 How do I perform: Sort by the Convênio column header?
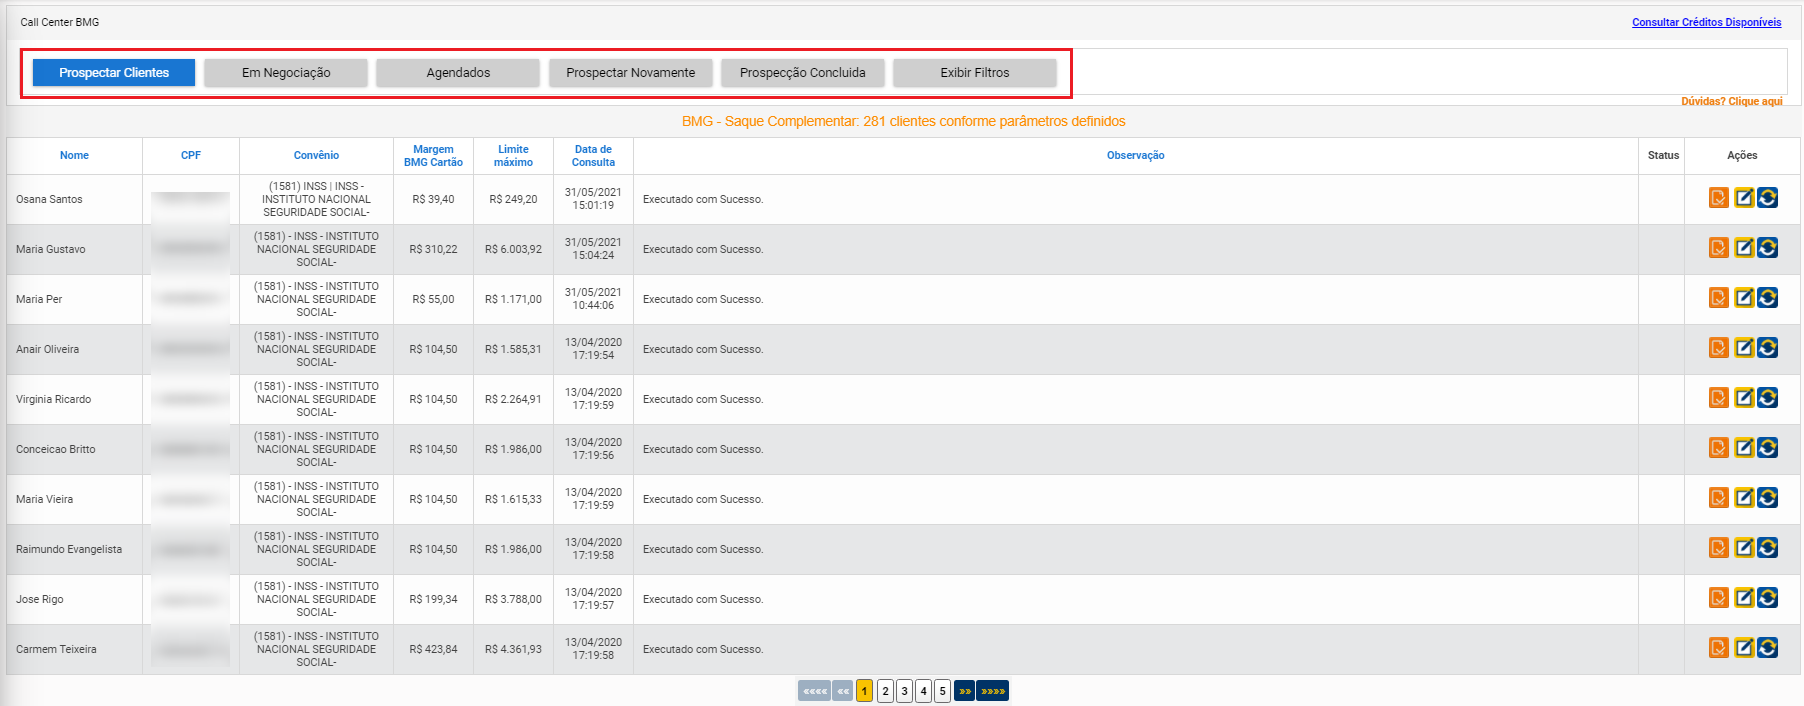tap(316, 155)
